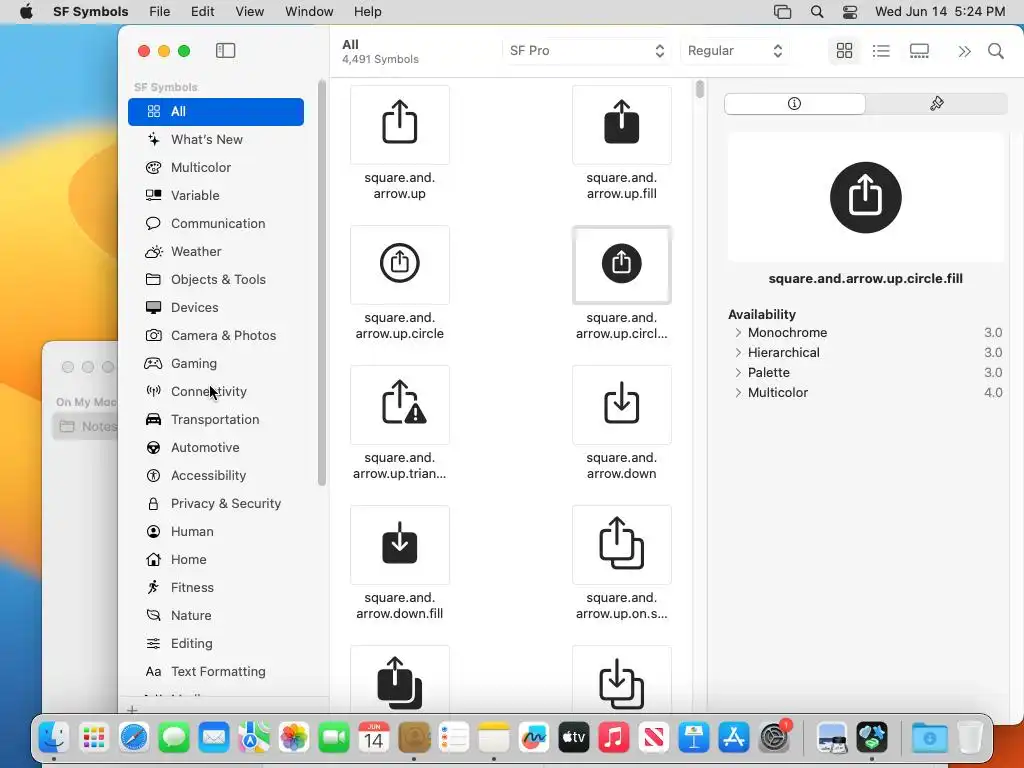Open the Multicolor sidebar category

pos(216,168)
